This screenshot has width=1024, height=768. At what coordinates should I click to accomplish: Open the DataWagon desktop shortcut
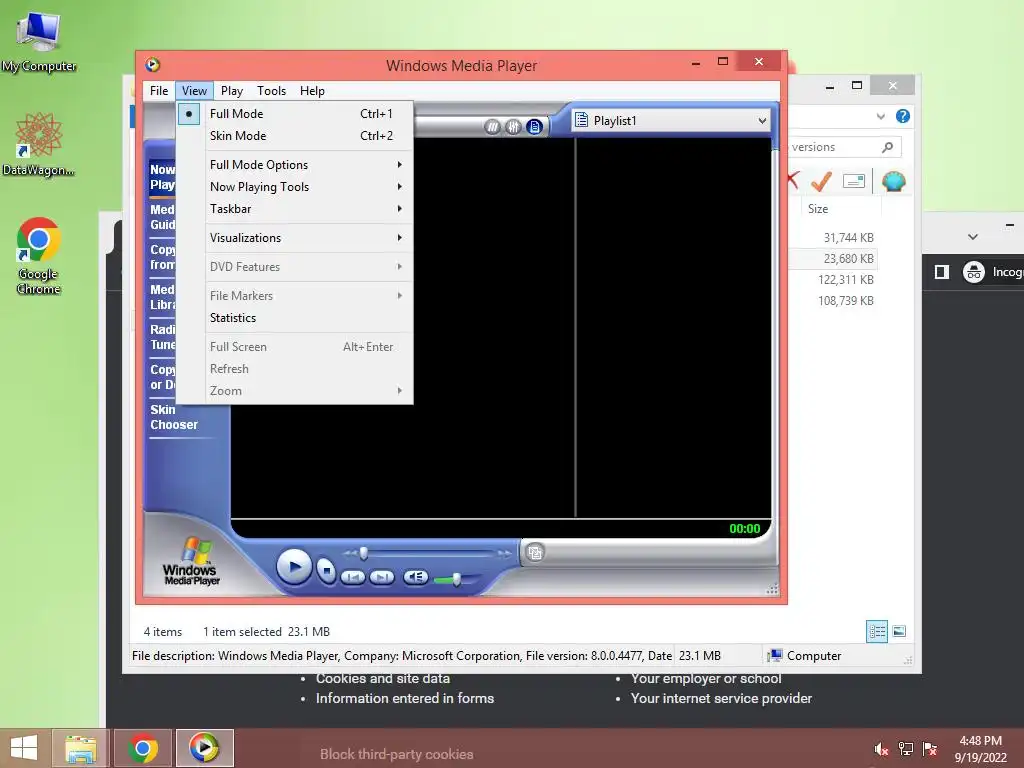tap(39, 144)
